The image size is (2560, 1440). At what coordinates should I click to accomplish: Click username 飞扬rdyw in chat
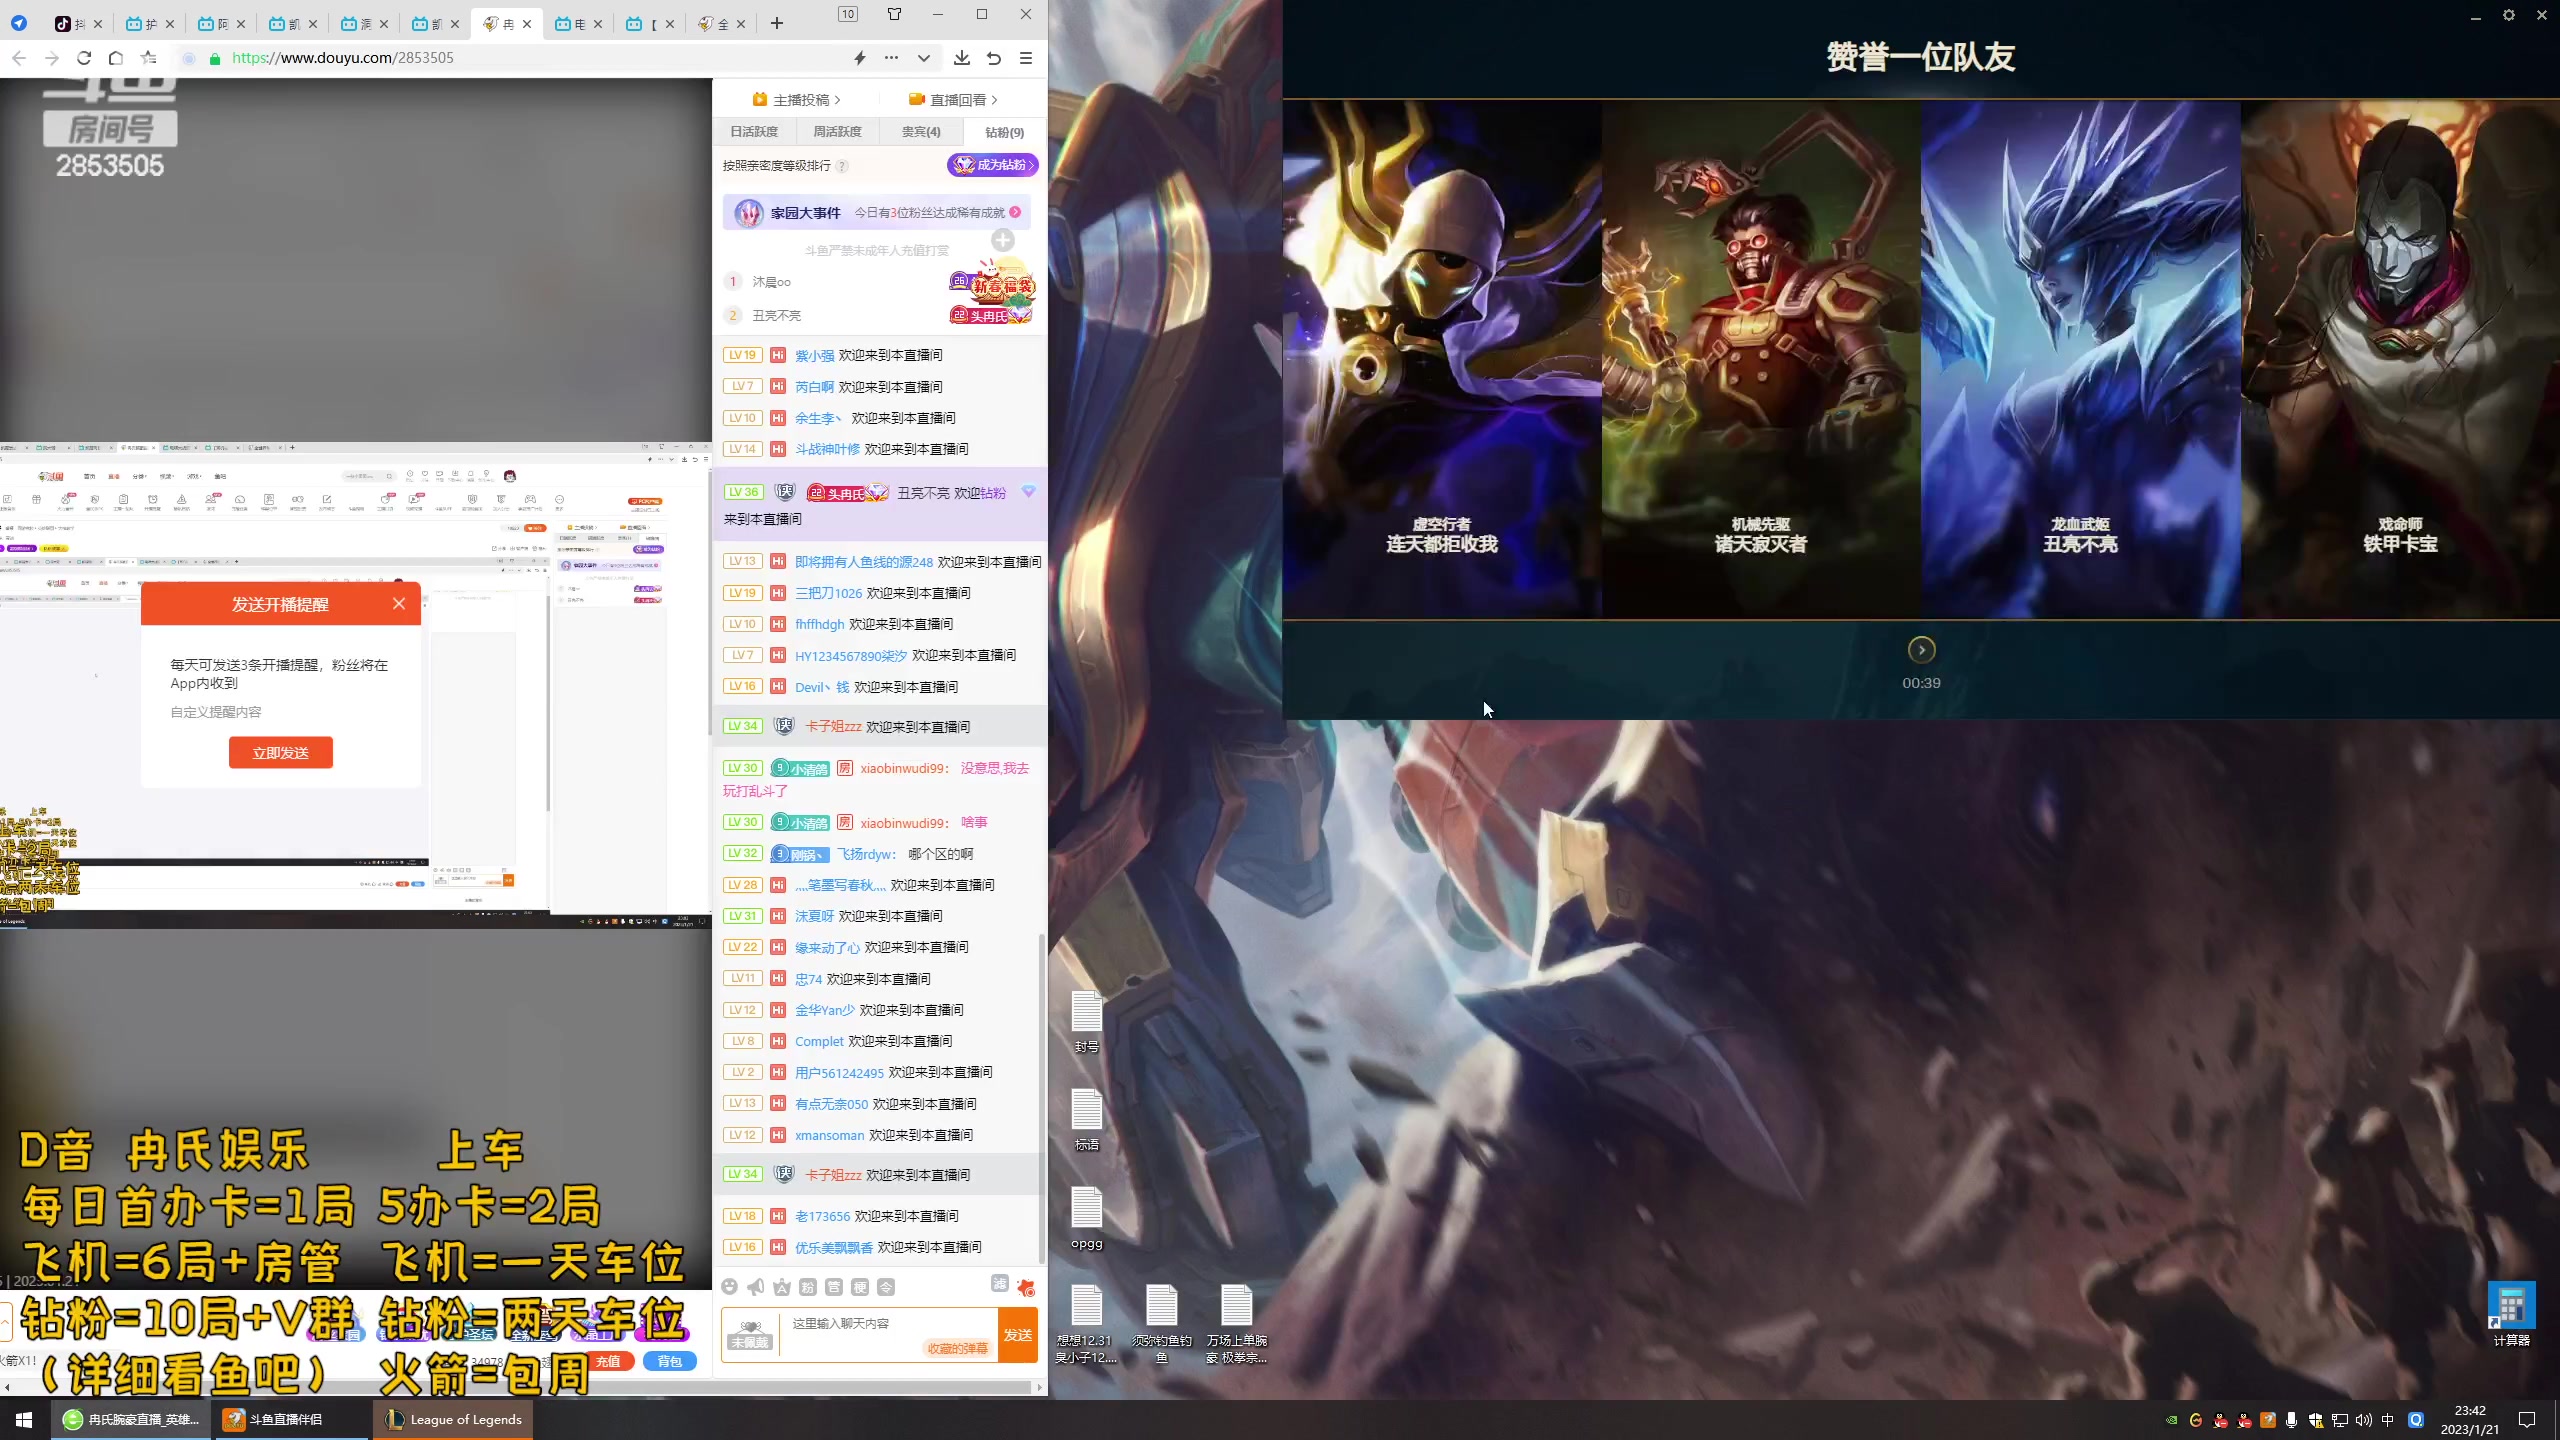(866, 853)
